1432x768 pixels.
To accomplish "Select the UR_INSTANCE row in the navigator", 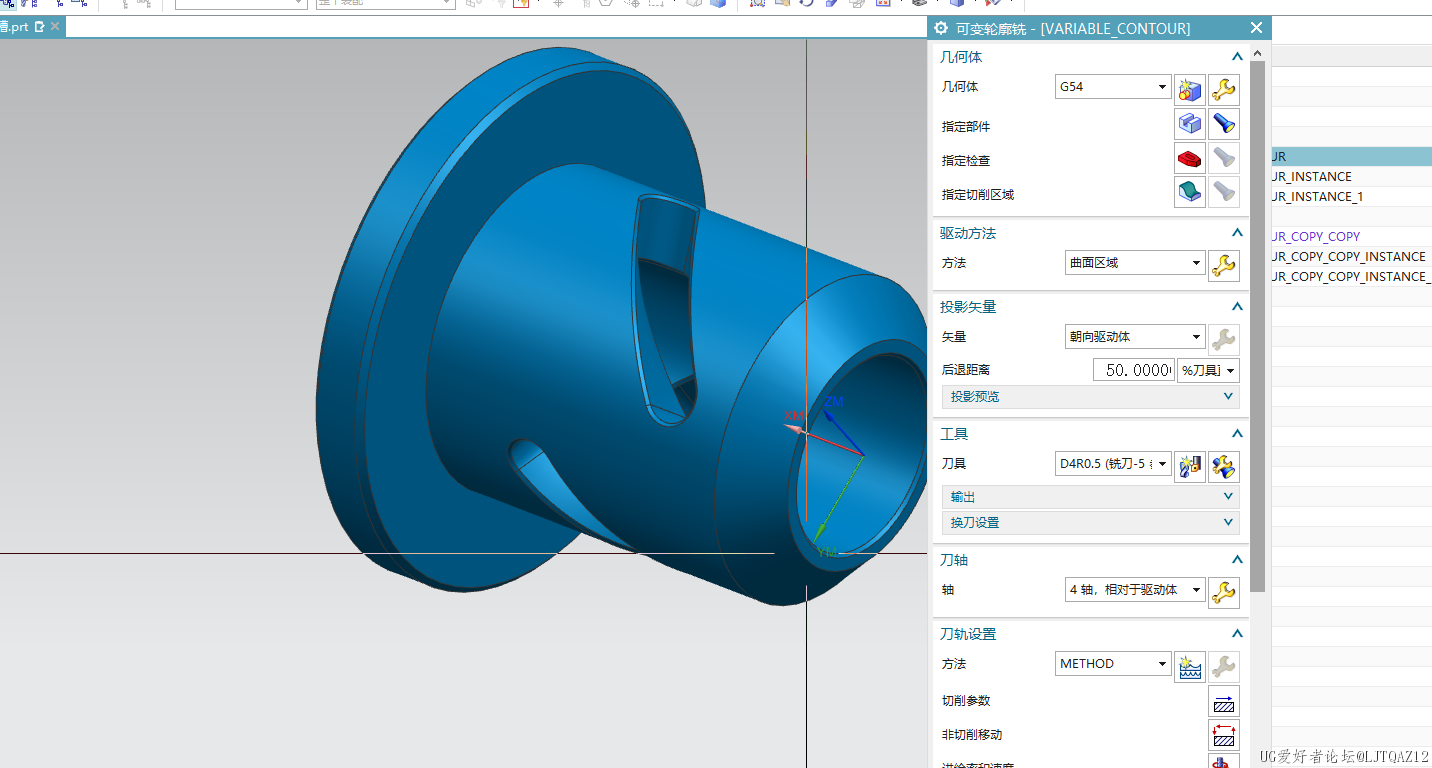I will (x=1351, y=177).
